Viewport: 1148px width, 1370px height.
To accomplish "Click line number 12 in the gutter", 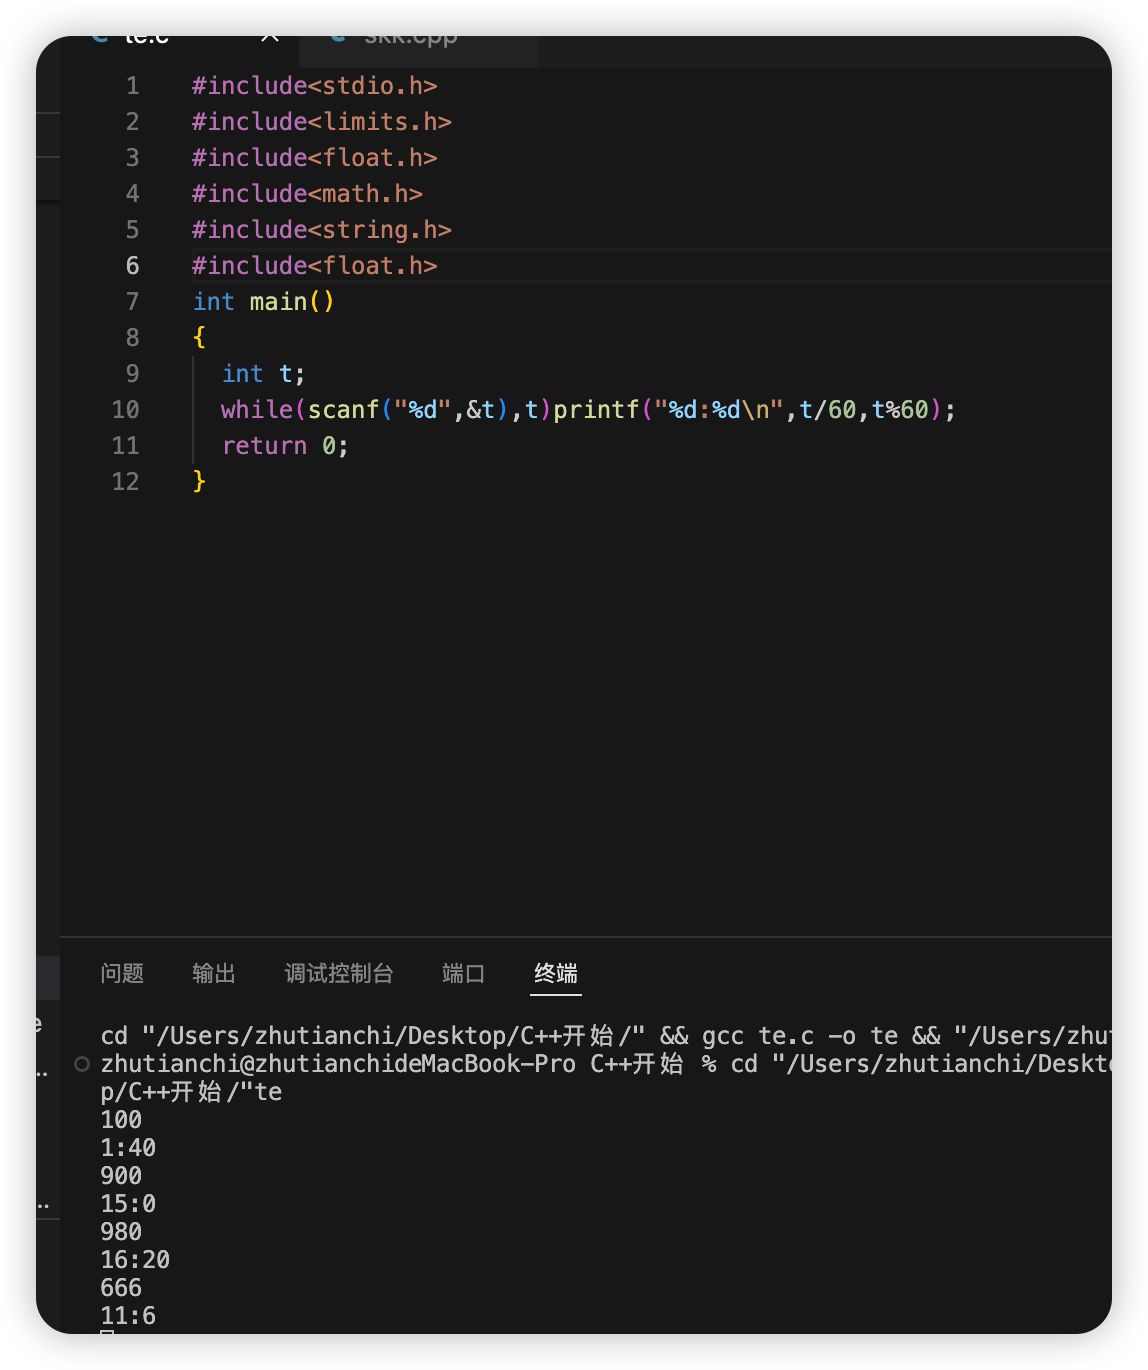I will (126, 482).
